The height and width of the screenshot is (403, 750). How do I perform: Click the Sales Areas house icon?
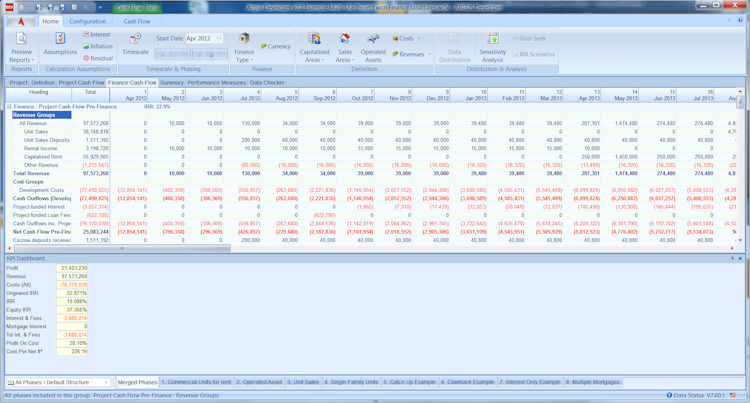344,38
